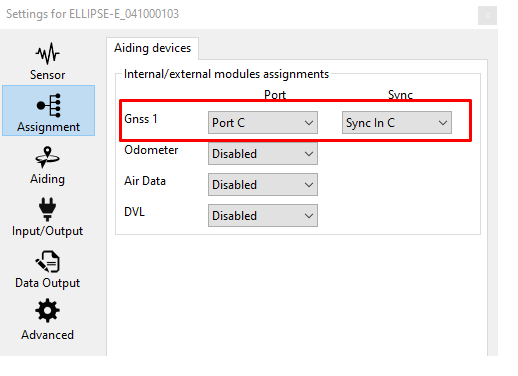Click the Data Output label in sidebar
Screen dimensions: 518x376
(x=48, y=283)
